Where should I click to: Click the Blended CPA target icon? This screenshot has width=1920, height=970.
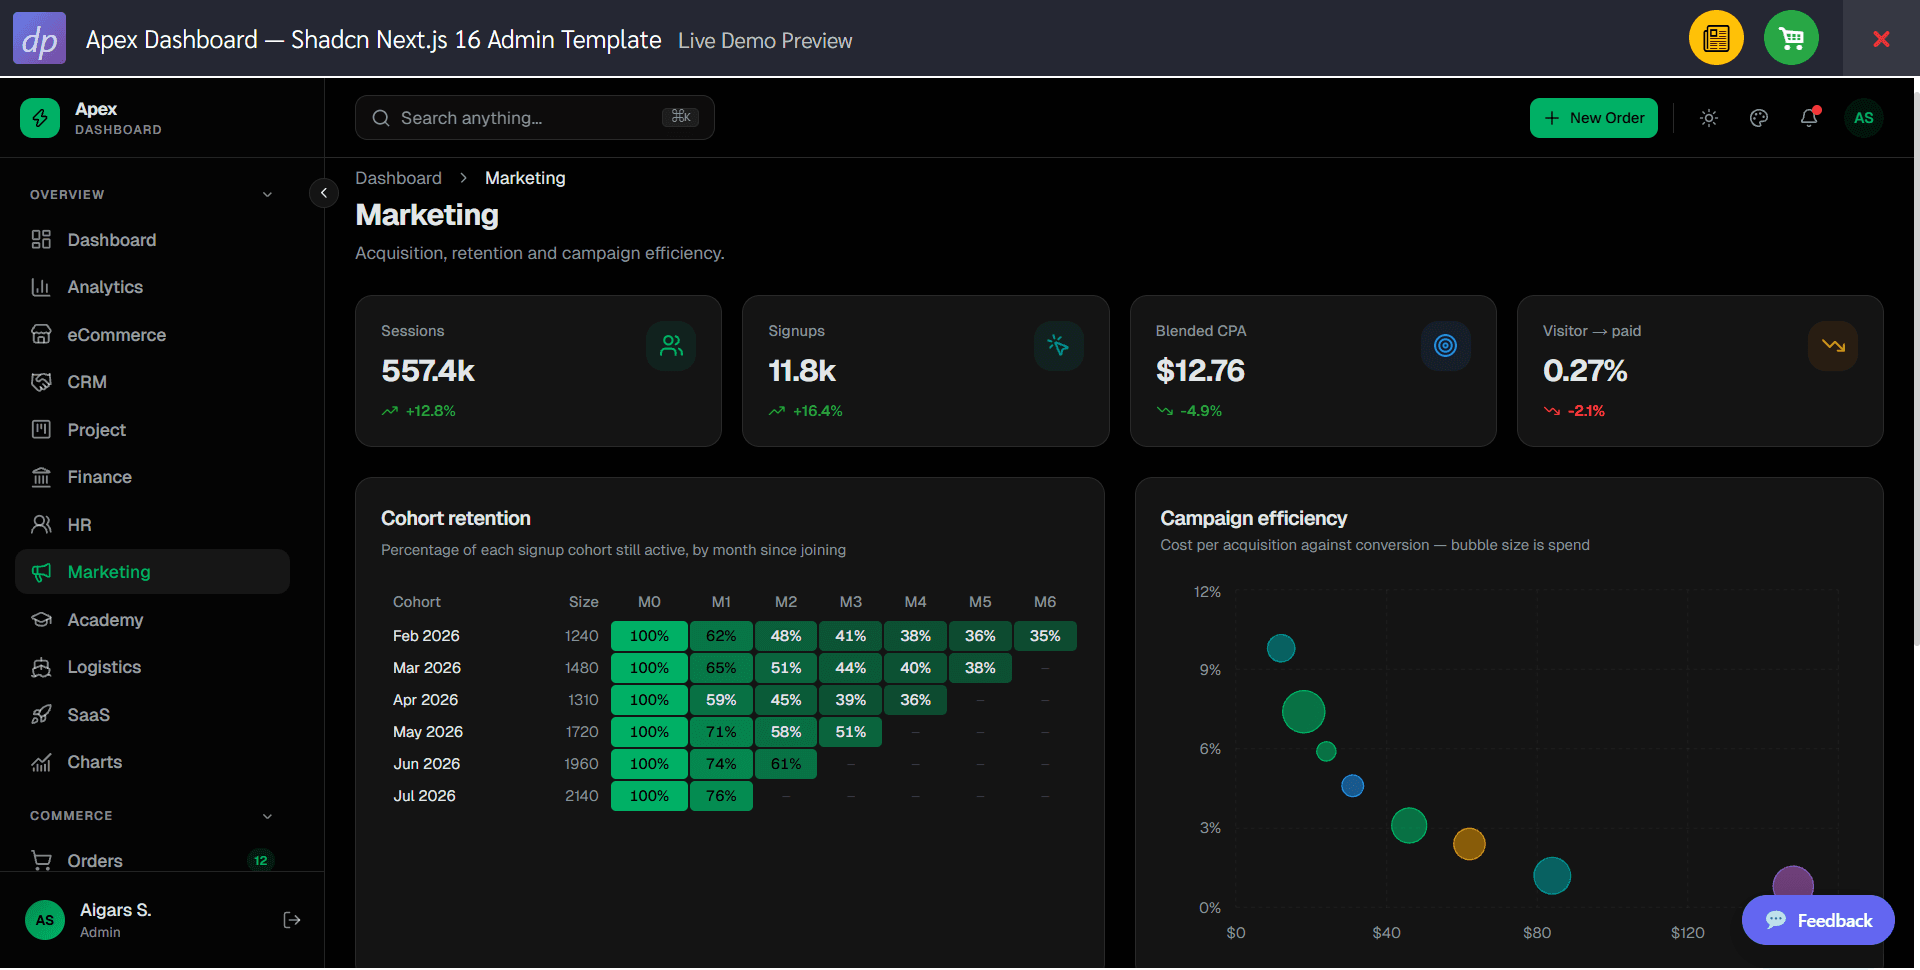coord(1445,346)
